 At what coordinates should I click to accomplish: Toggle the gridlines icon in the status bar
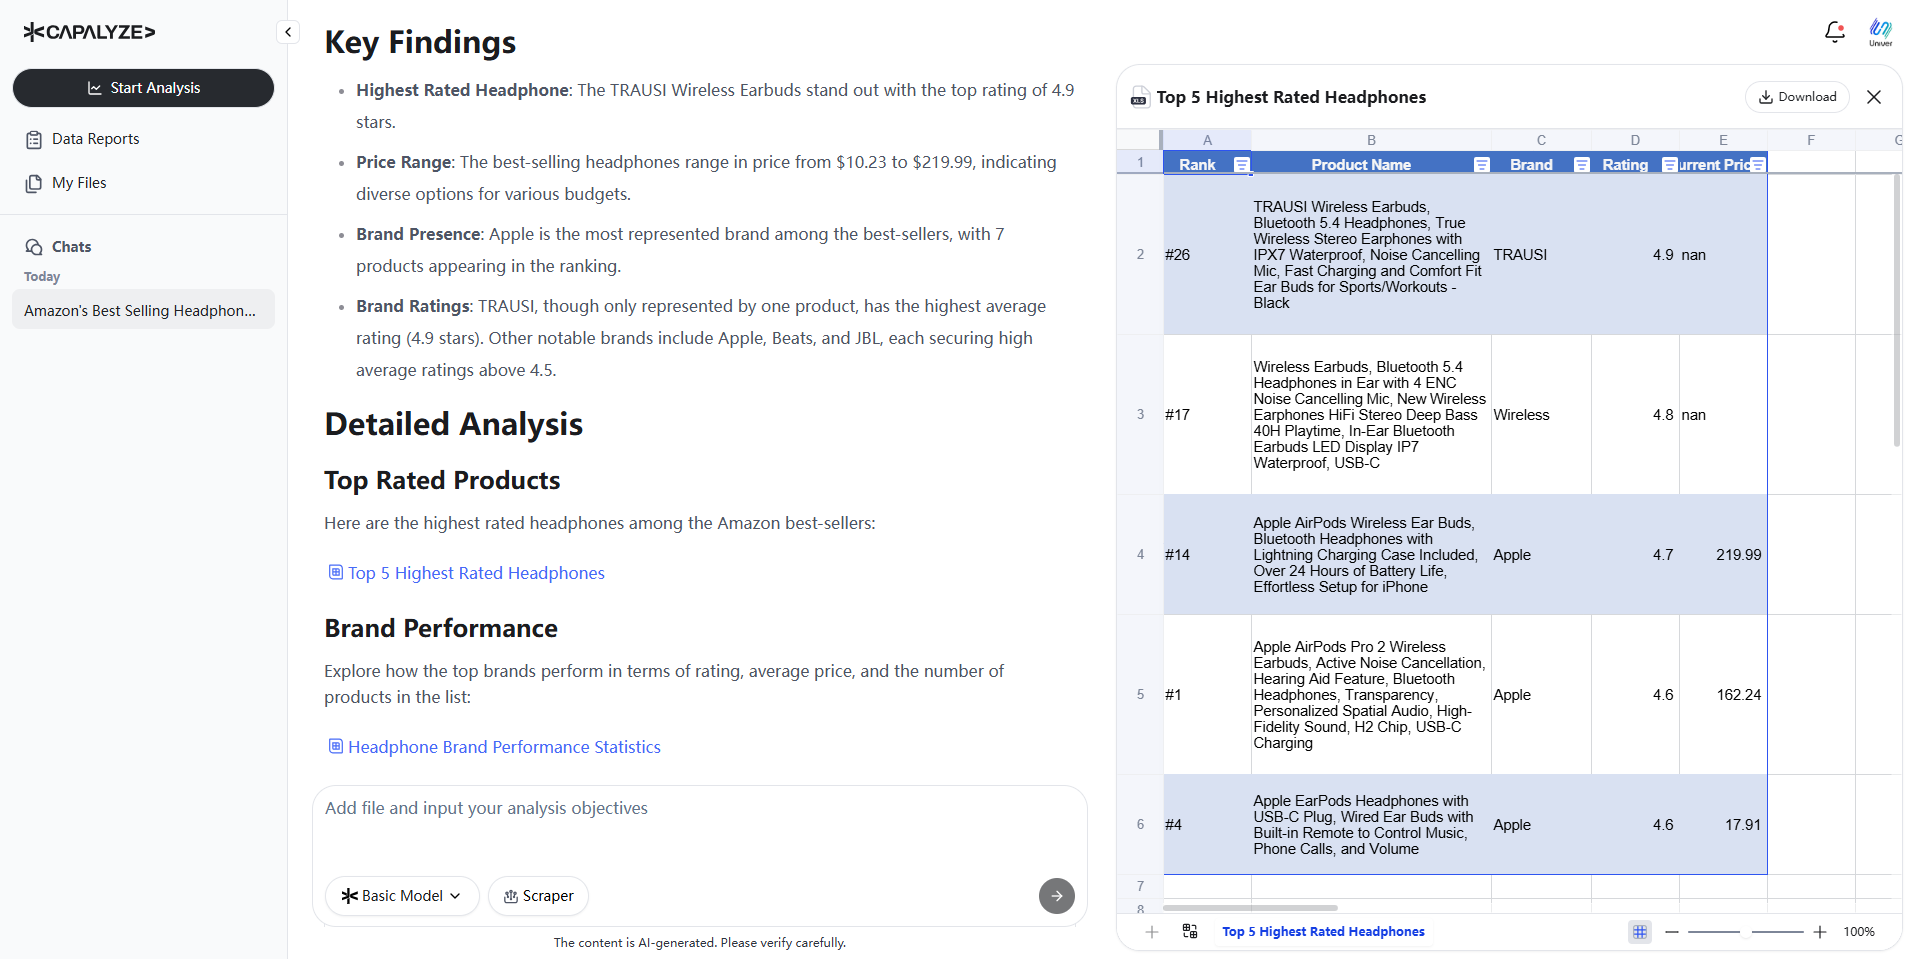pos(1640,932)
